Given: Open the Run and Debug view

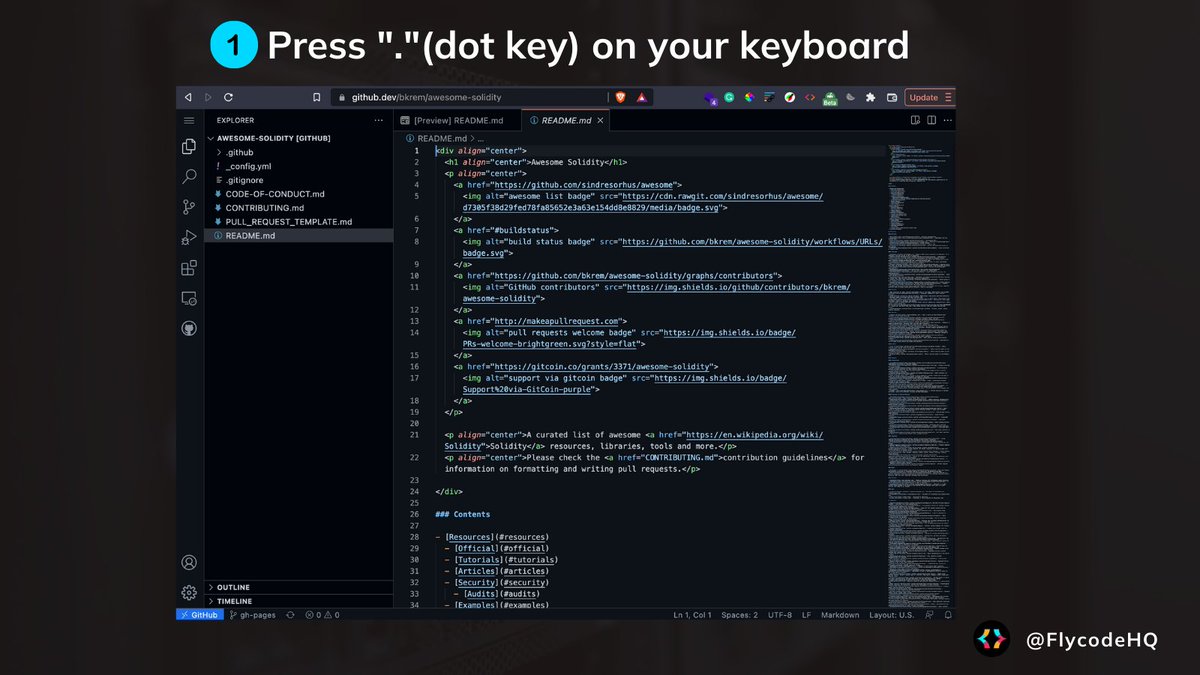Looking at the screenshot, I should pyautogui.click(x=189, y=238).
